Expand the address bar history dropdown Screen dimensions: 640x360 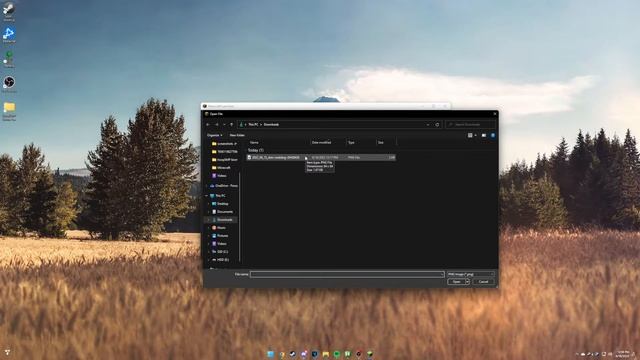(x=428, y=124)
